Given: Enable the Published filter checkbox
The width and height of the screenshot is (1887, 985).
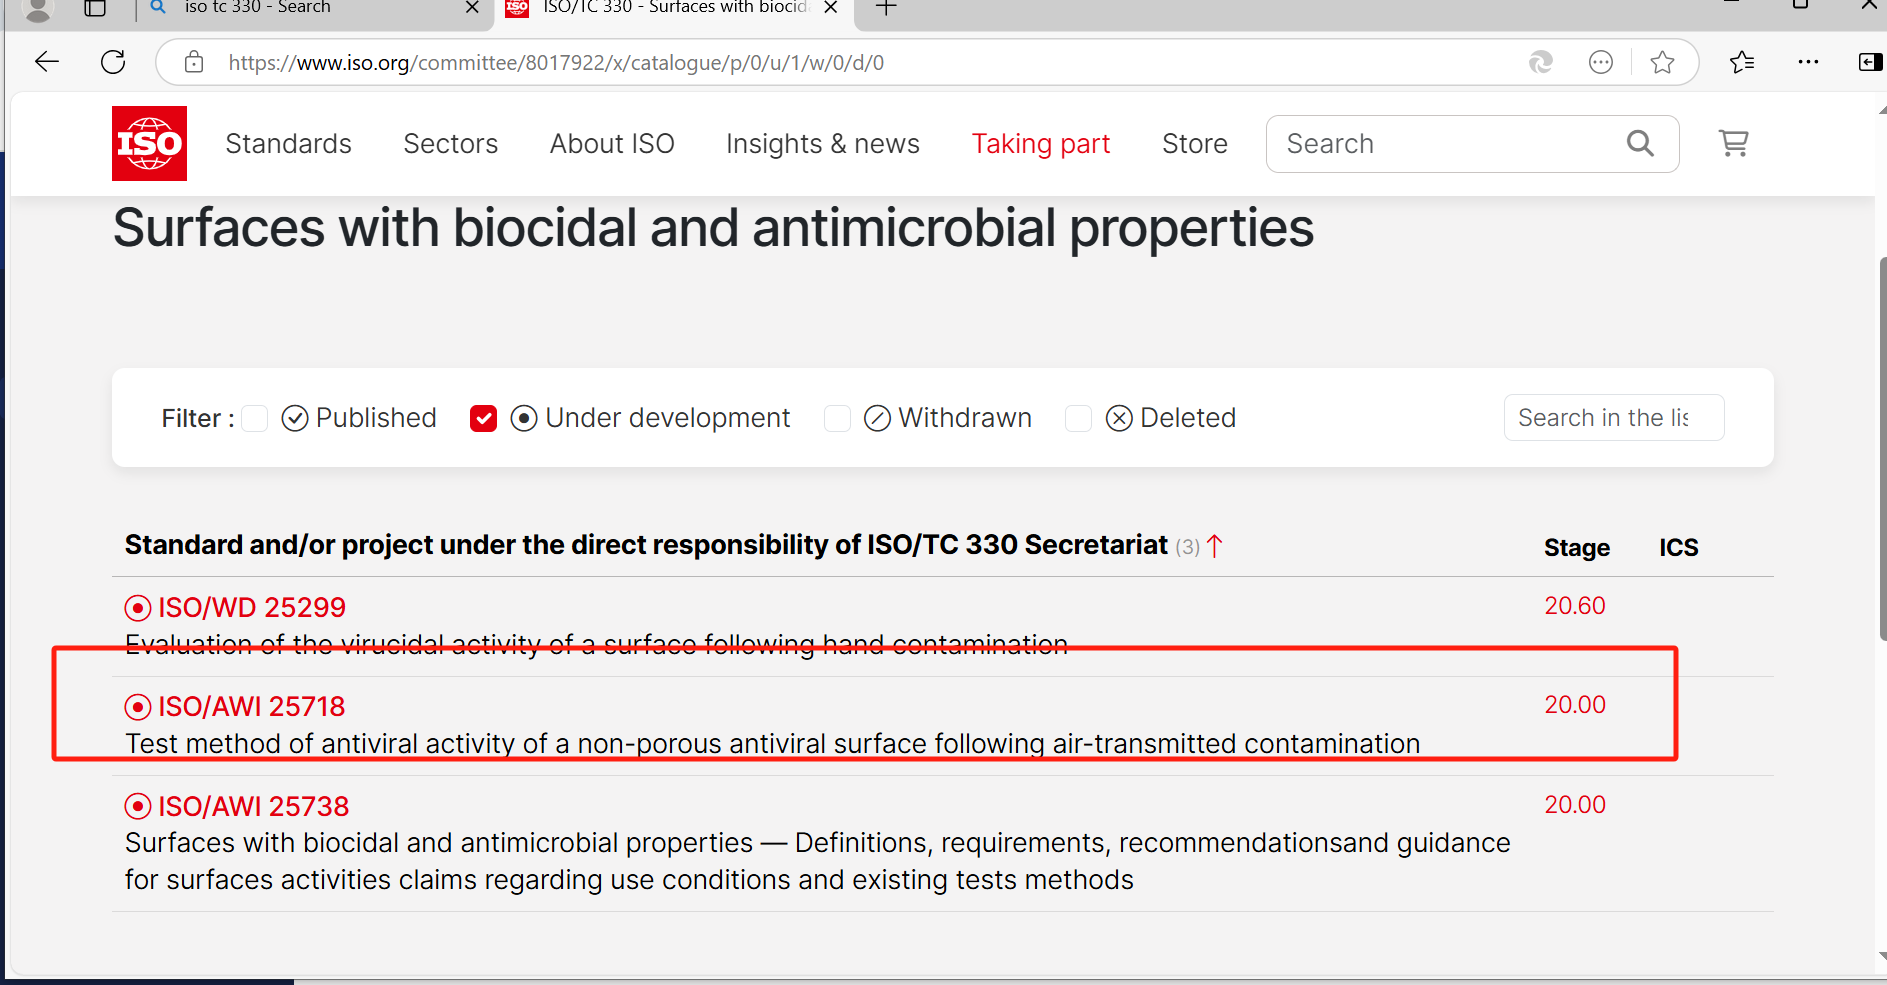Looking at the screenshot, I should (255, 418).
